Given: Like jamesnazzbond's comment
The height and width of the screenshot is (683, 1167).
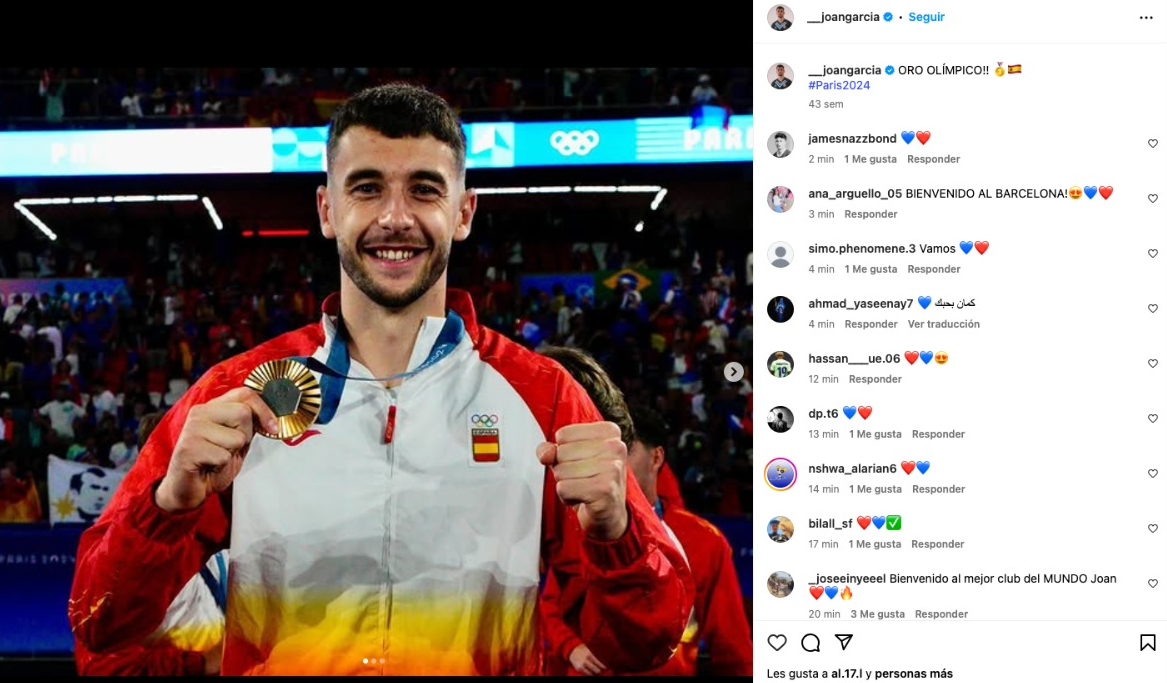Looking at the screenshot, I should click(x=1152, y=144).
